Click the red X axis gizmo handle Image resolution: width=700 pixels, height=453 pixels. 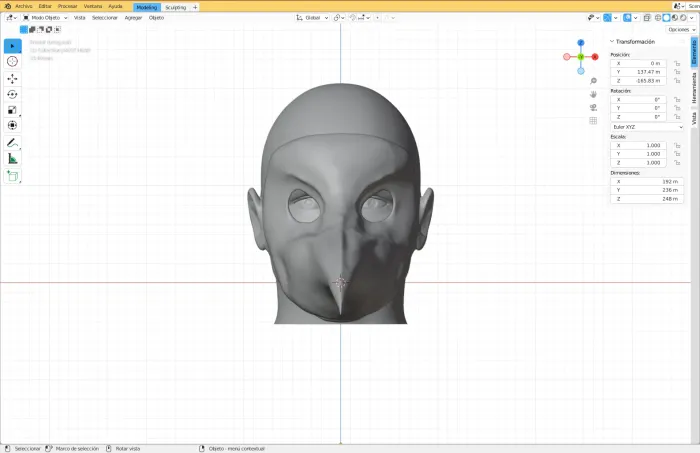[x=595, y=57]
